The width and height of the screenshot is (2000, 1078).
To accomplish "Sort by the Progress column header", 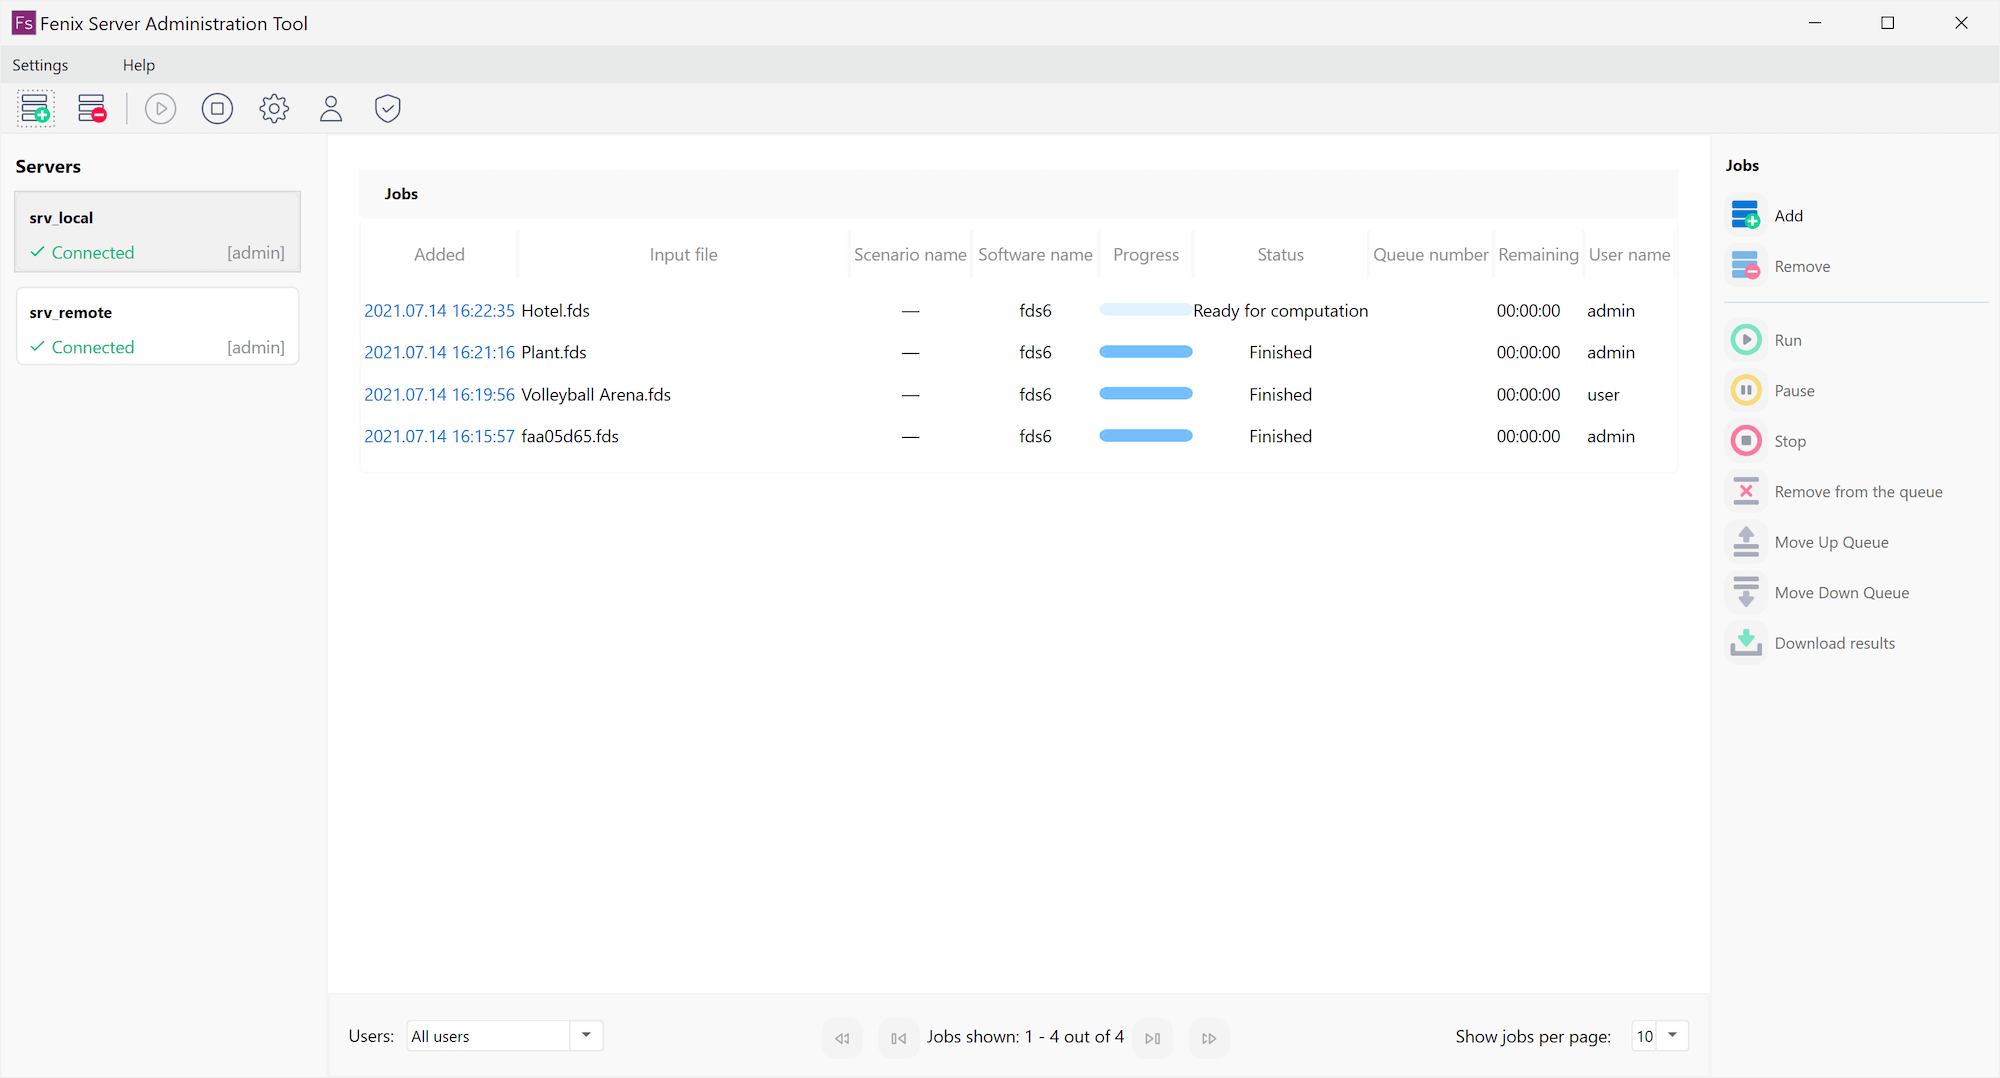I will click(x=1146, y=254).
